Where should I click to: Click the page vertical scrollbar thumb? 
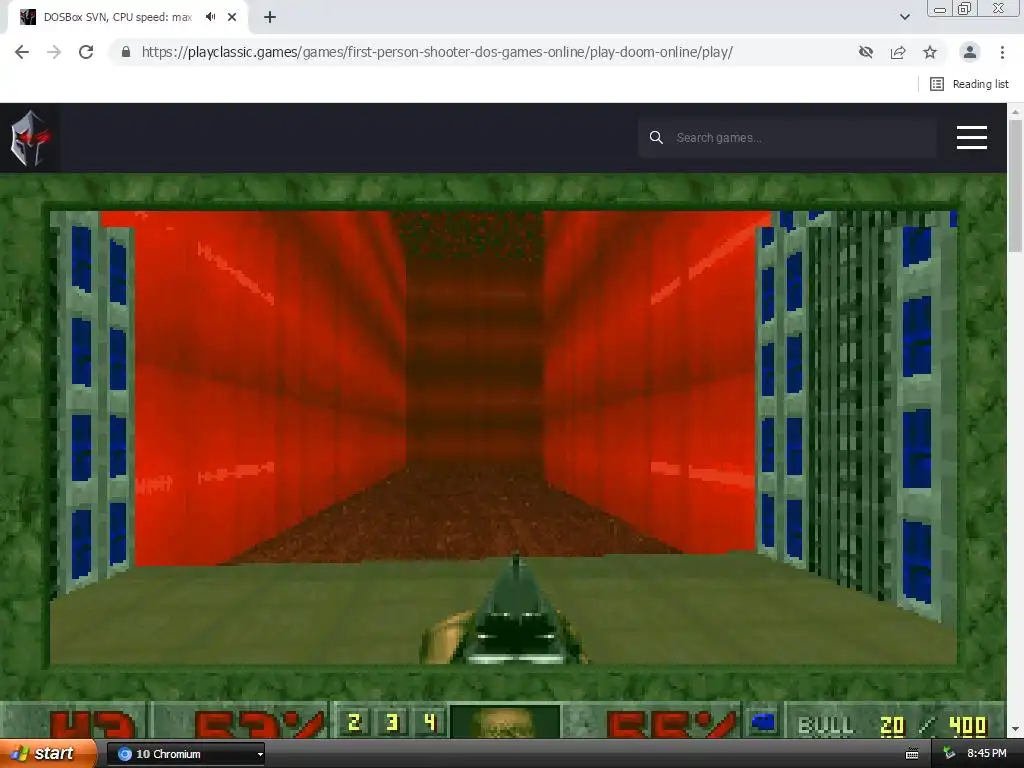[x=1015, y=186]
